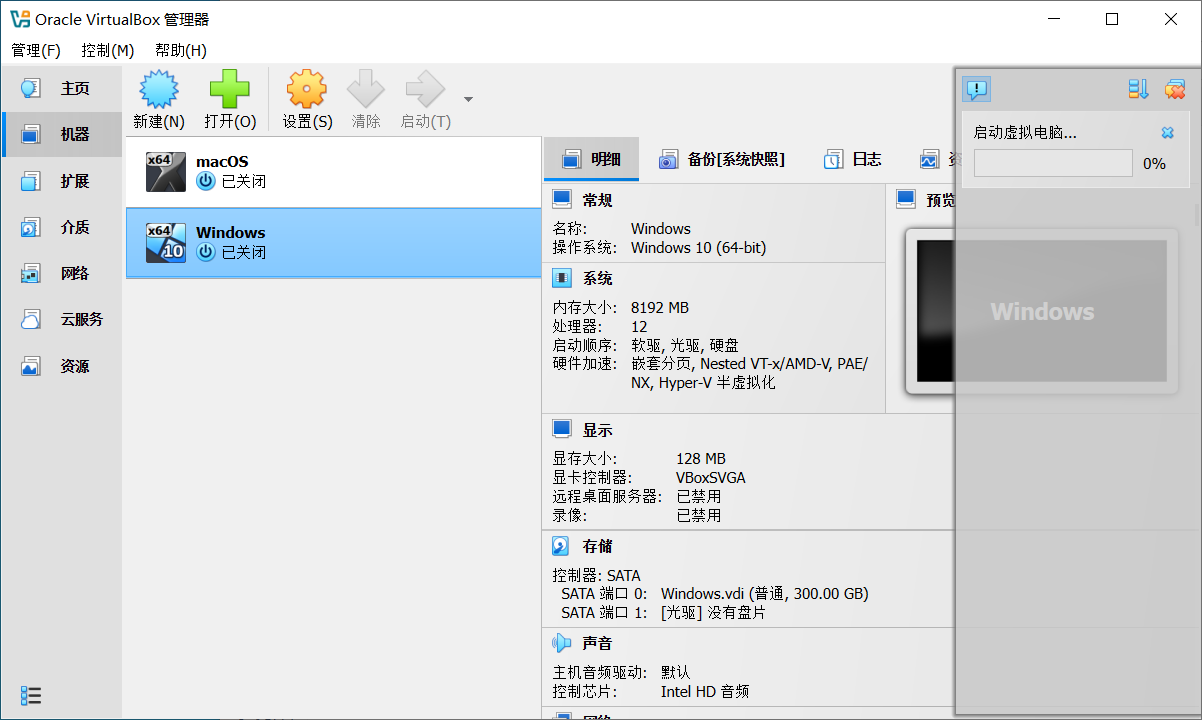
Task: Clear all notifications with red X icon
Action: [x=1175, y=90]
